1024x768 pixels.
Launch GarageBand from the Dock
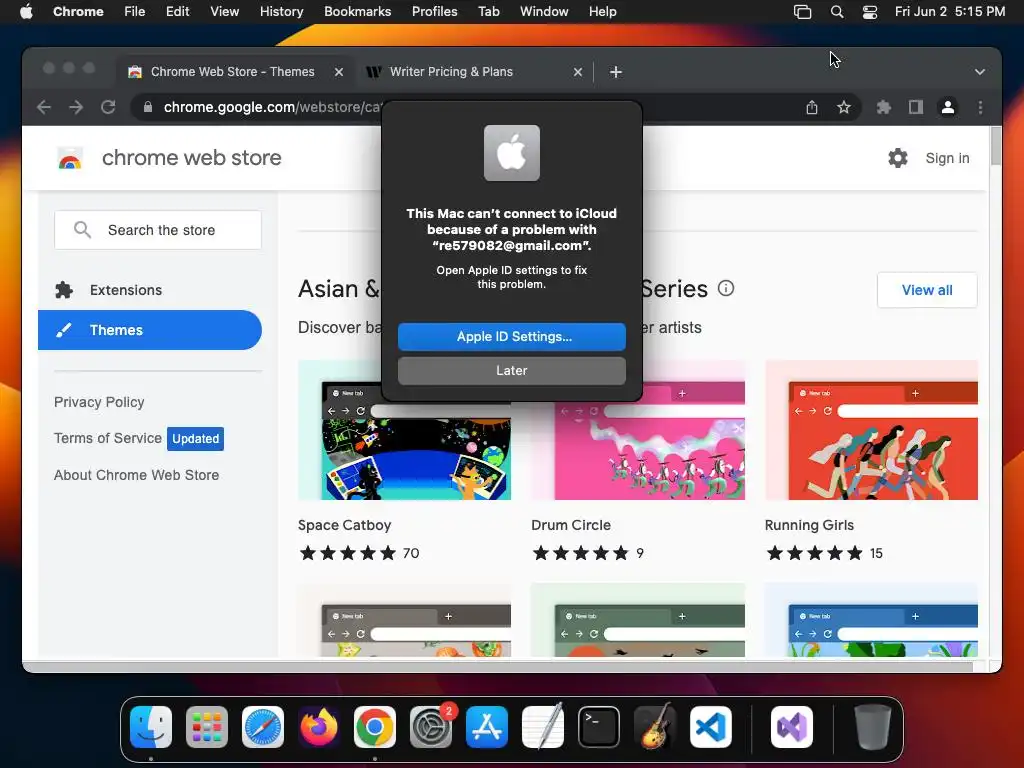[655, 727]
